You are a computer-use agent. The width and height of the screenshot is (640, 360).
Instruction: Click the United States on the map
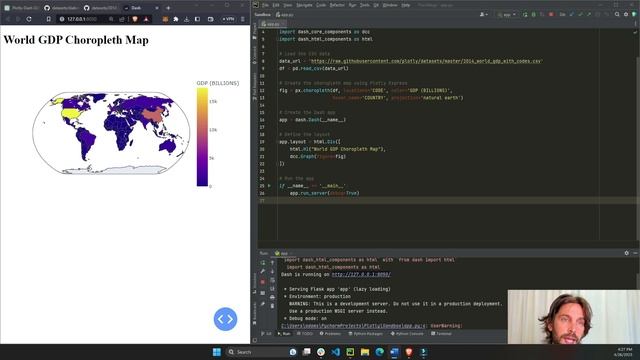coord(71,113)
